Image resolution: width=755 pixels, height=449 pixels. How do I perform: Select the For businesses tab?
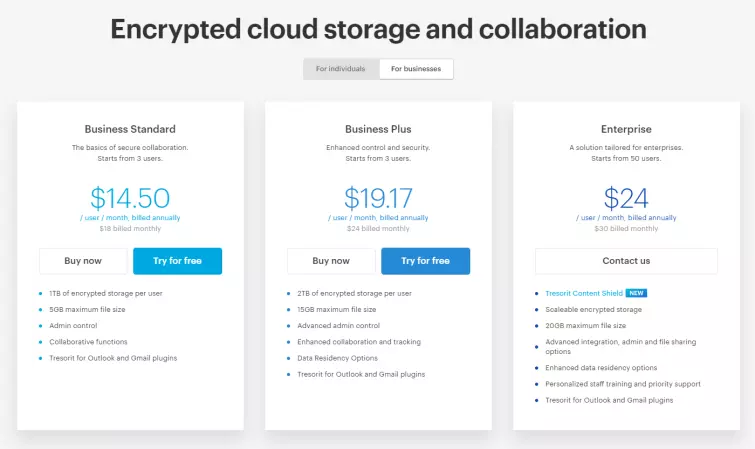(416, 69)
